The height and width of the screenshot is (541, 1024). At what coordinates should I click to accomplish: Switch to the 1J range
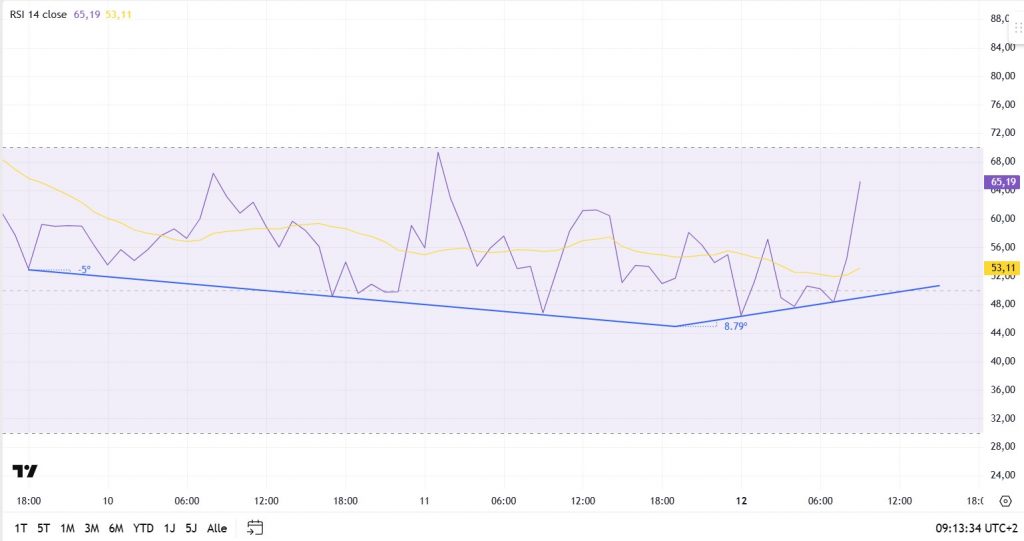[169, 528]
